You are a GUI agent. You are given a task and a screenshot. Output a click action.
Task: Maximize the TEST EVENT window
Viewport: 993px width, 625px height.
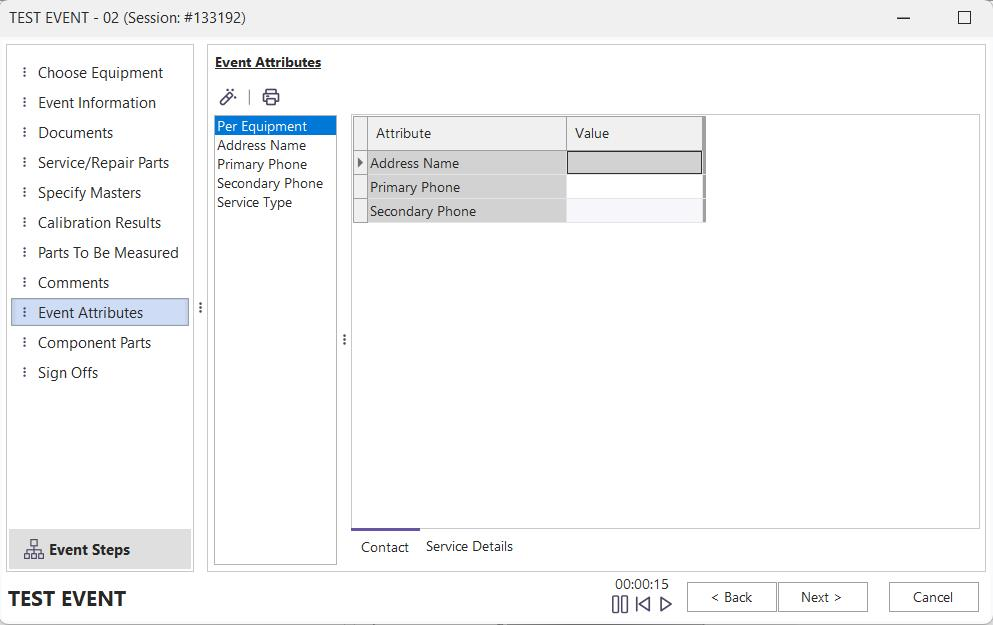964,17
